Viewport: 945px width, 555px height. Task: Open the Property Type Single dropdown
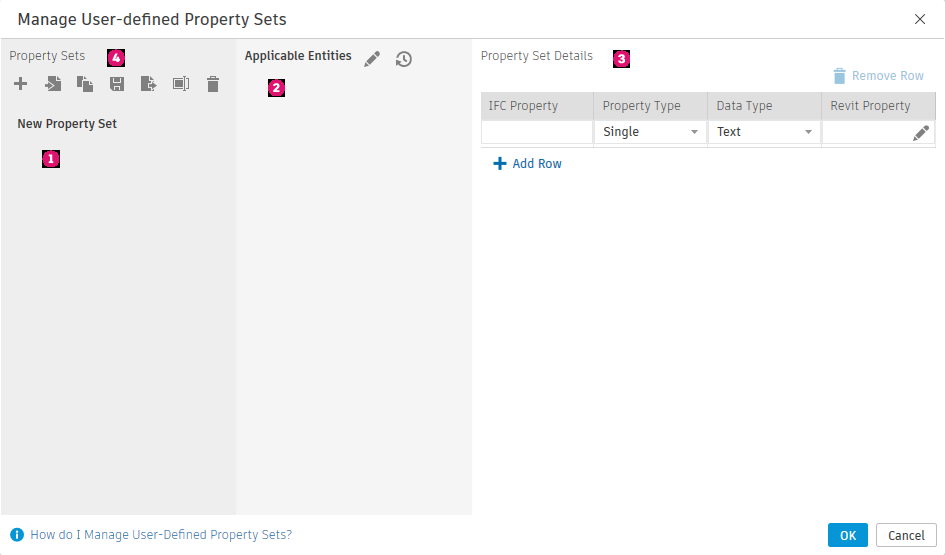click(650, 132)
